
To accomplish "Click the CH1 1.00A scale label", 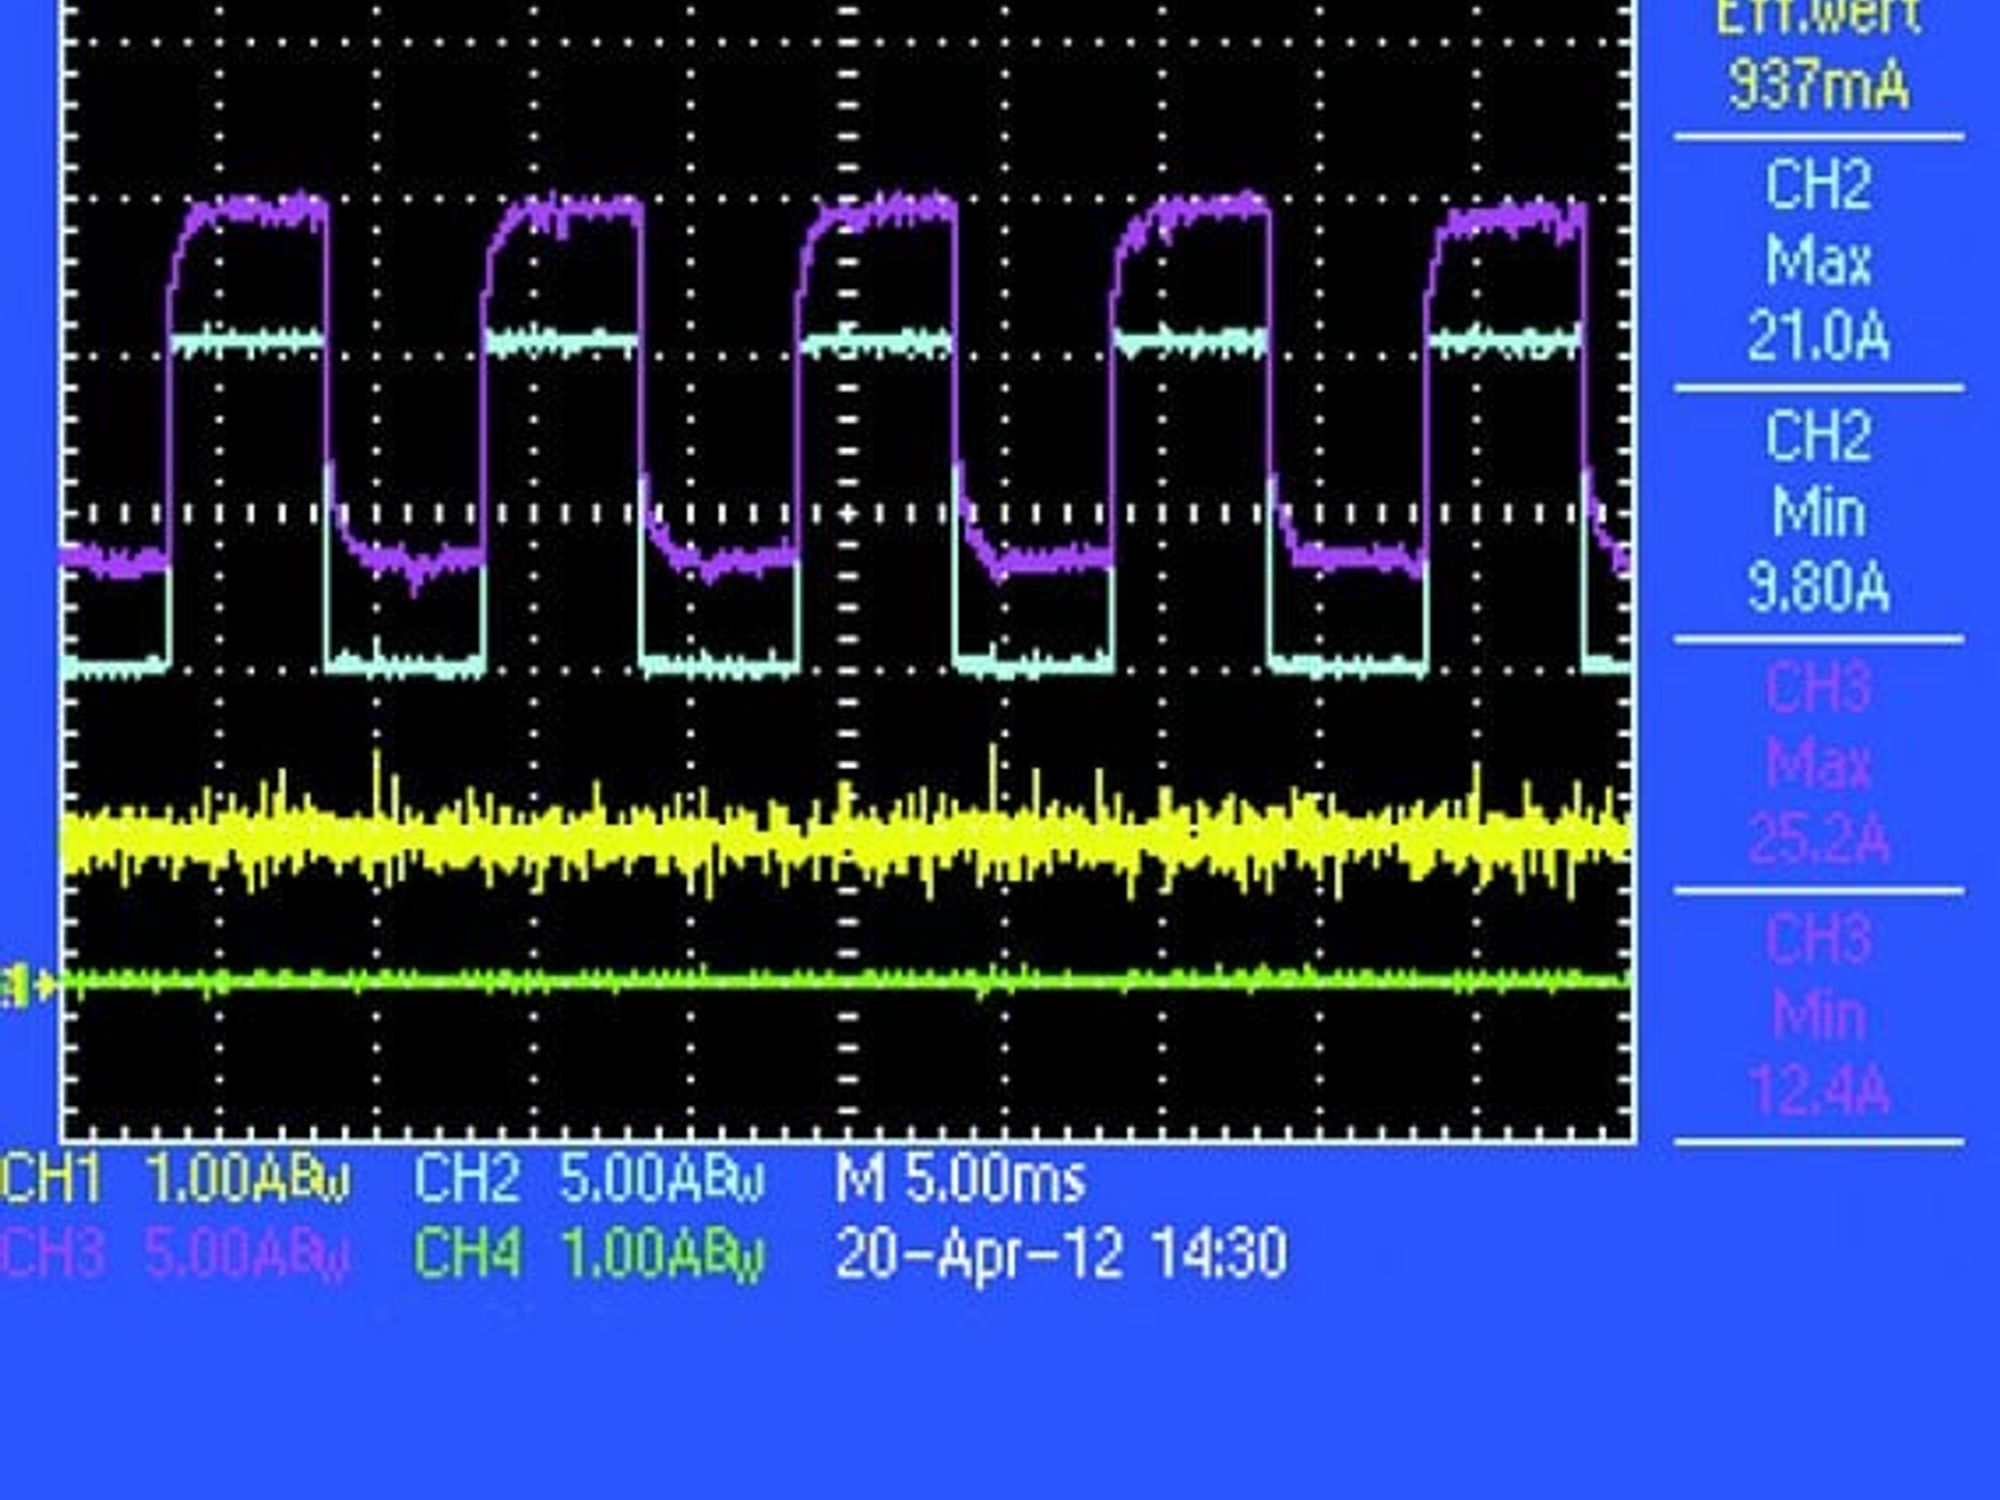I will (175, 1180).
